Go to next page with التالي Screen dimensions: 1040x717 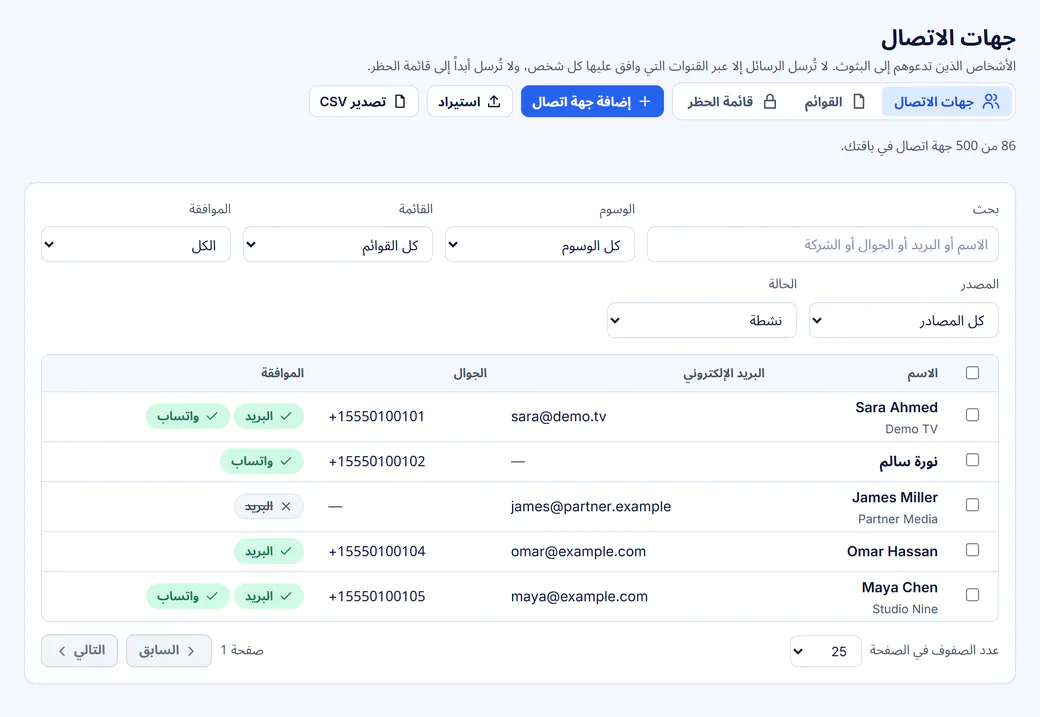pos(80,651)
